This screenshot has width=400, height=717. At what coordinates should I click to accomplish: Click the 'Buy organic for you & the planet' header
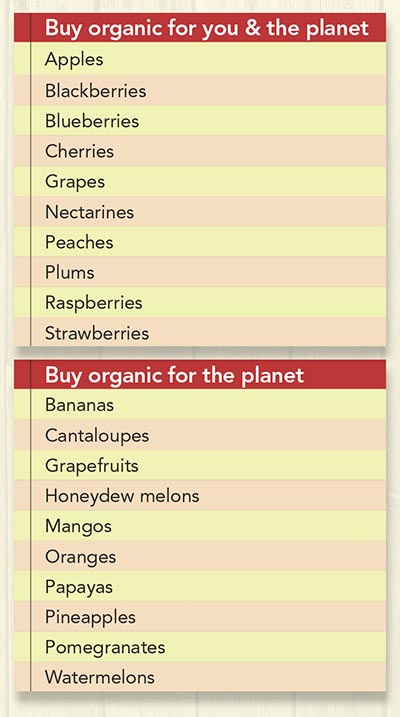point(200,28)
